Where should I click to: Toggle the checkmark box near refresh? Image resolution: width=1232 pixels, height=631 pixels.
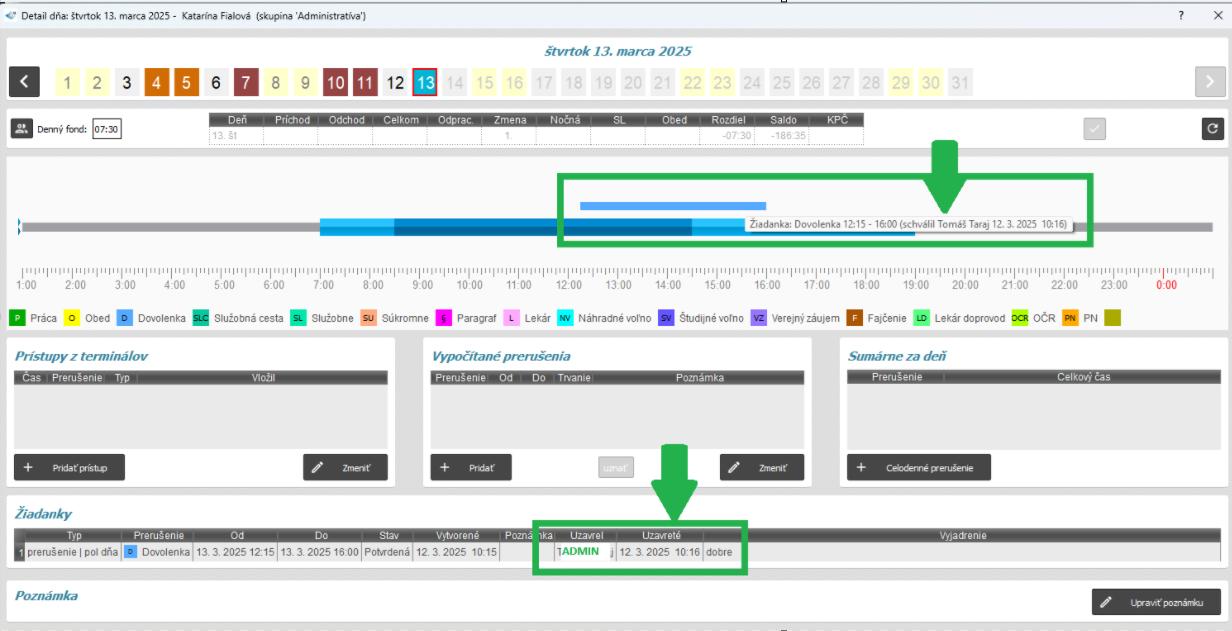(x=1095, y=129)
